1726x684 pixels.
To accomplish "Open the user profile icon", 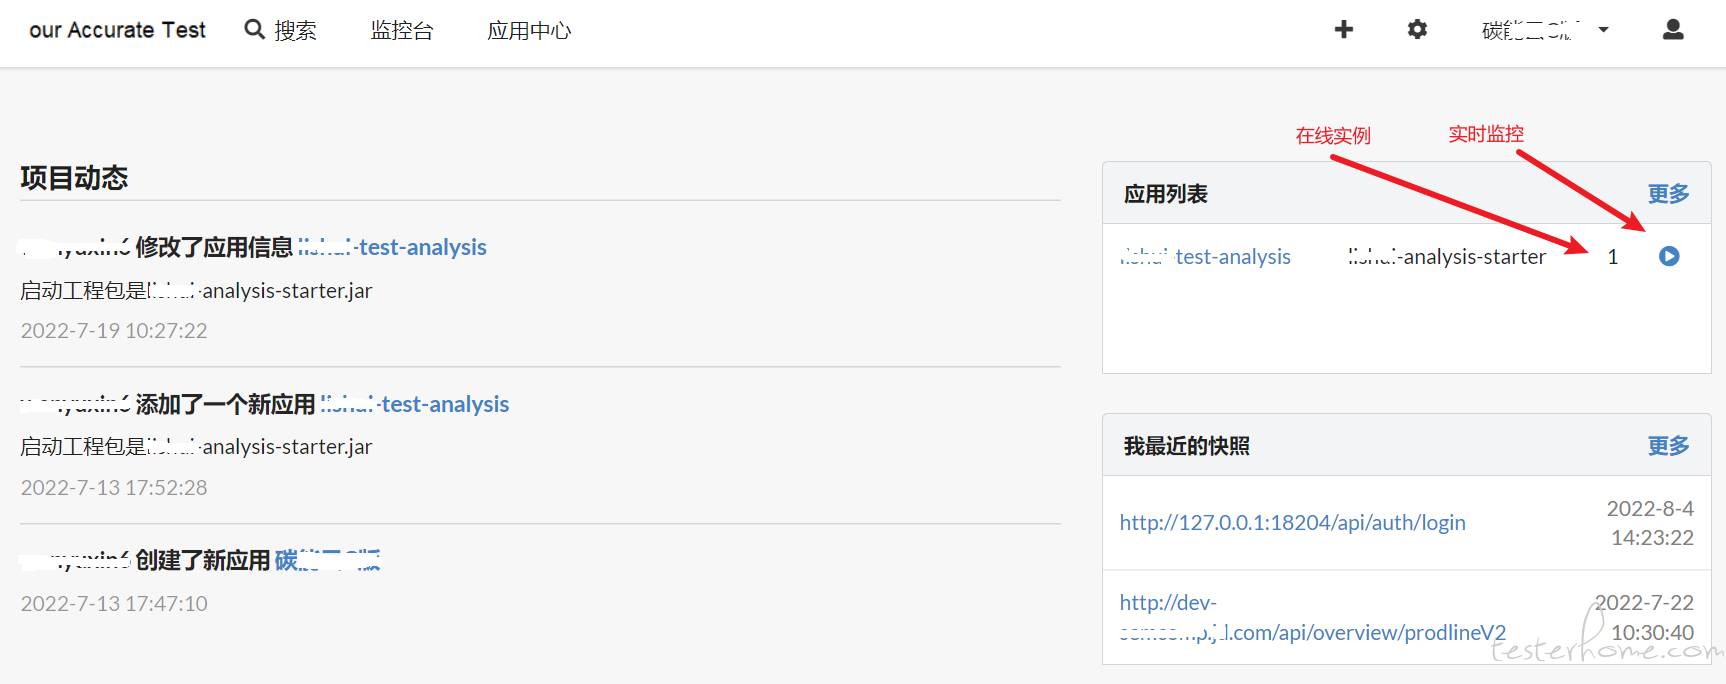I will (x=1673, y=30).
